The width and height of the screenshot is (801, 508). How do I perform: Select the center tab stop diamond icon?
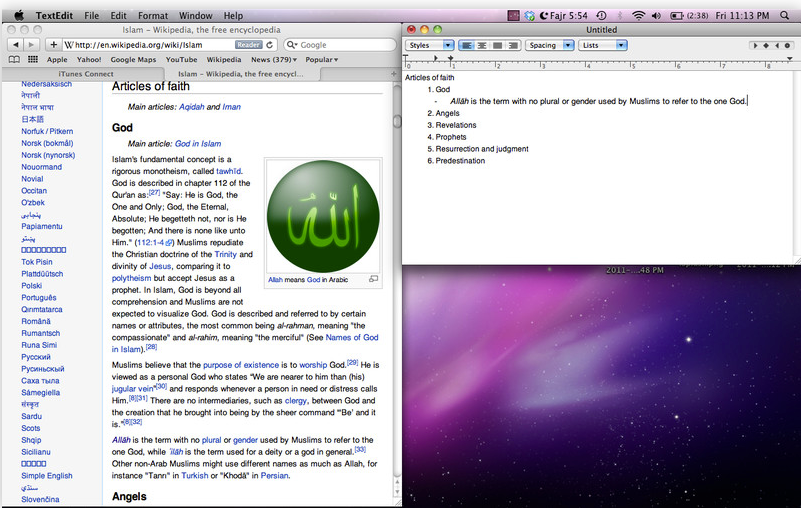(766, 45)
